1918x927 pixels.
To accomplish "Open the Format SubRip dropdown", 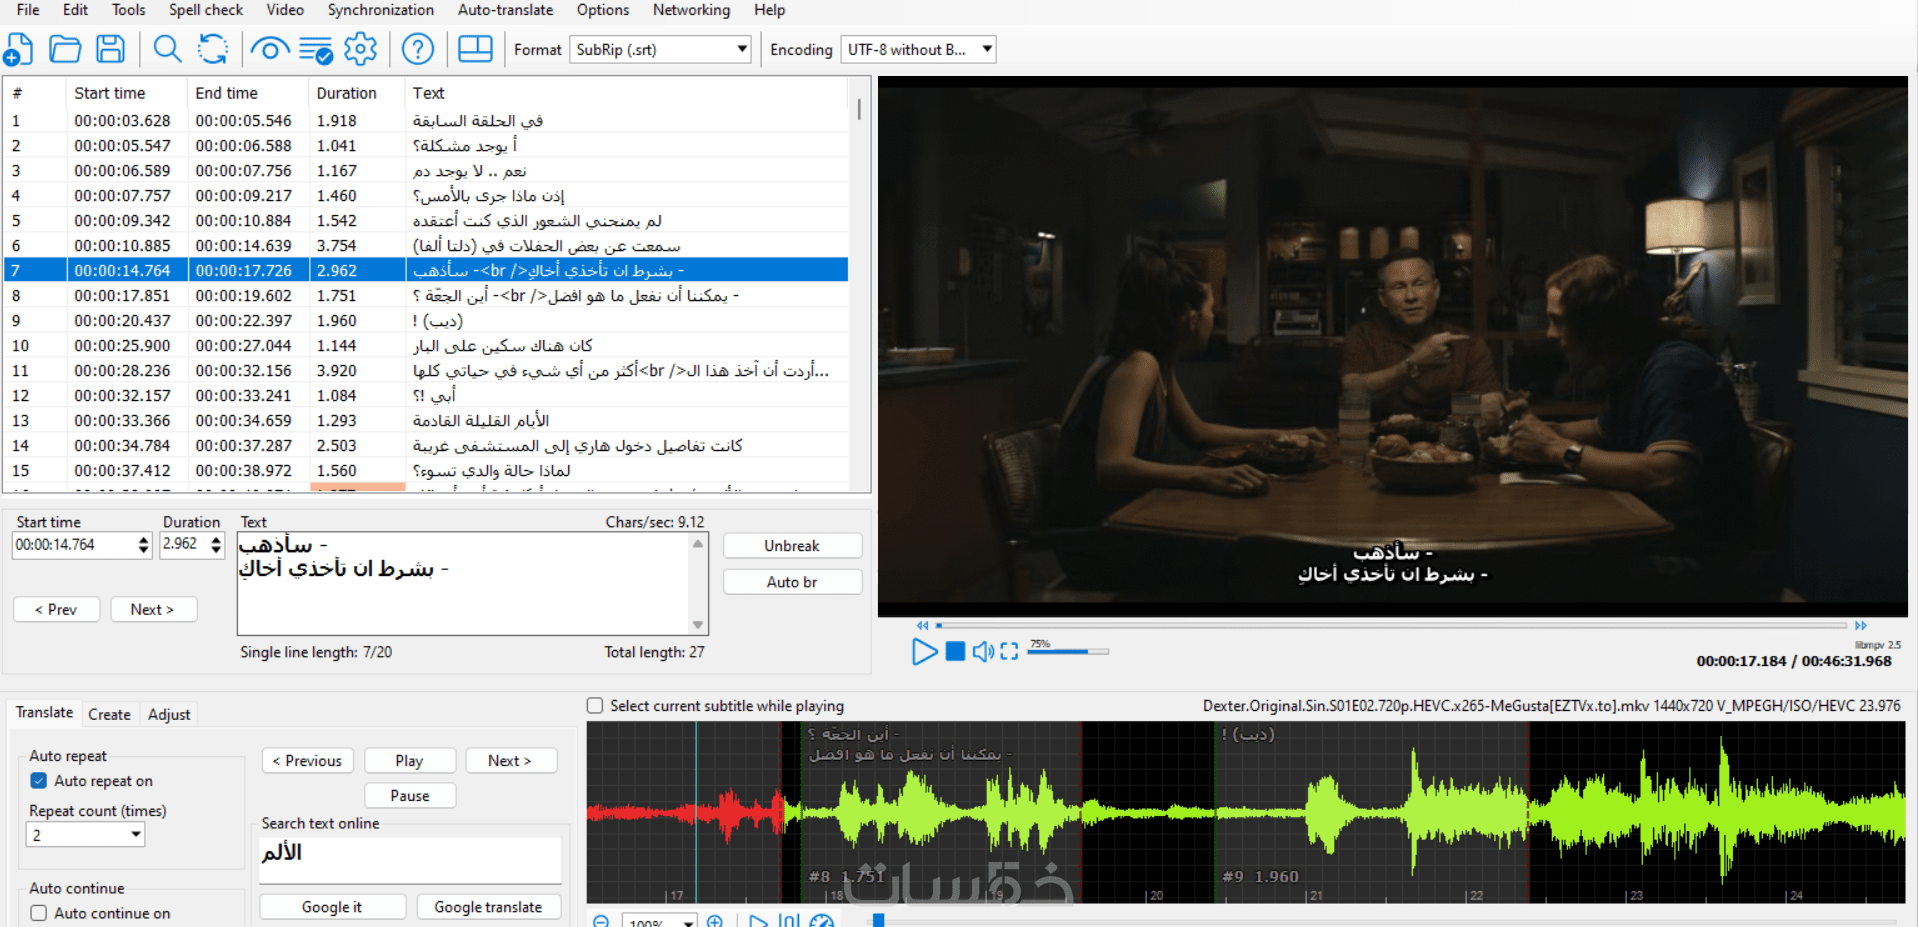I will 660,49.
